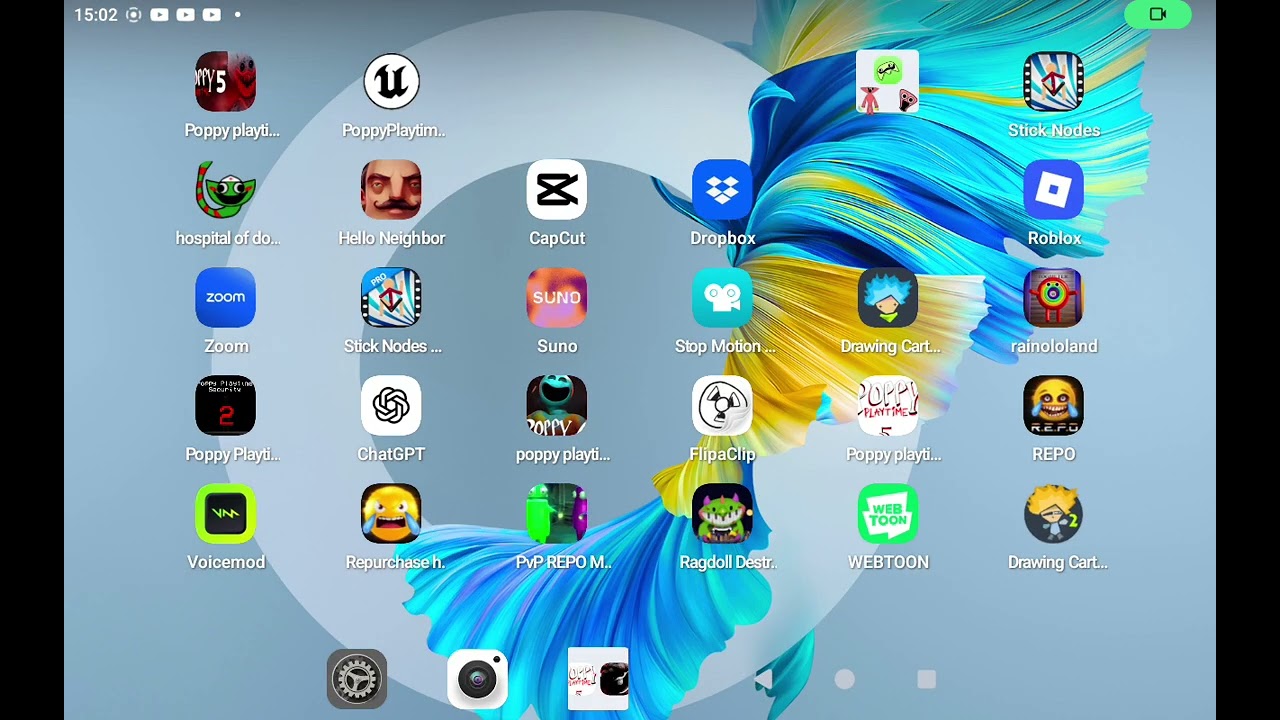Open PvP REPO M.. game

pos(557,514)
